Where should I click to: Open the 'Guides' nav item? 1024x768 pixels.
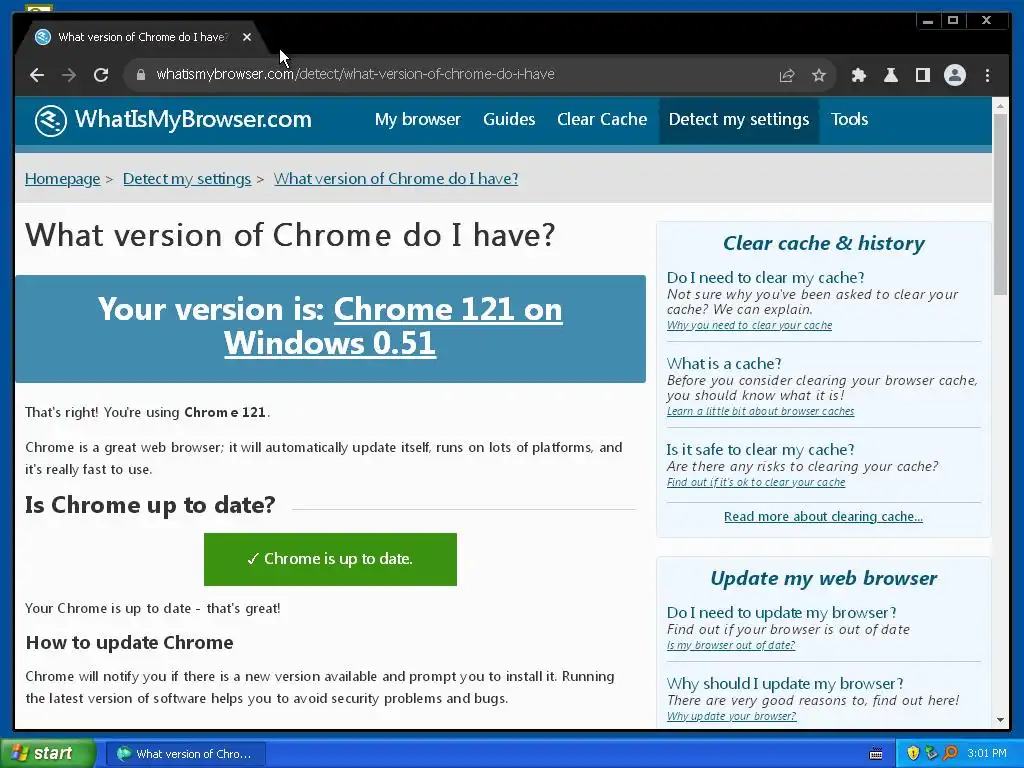pyautogui.click(x=509, y=120)
